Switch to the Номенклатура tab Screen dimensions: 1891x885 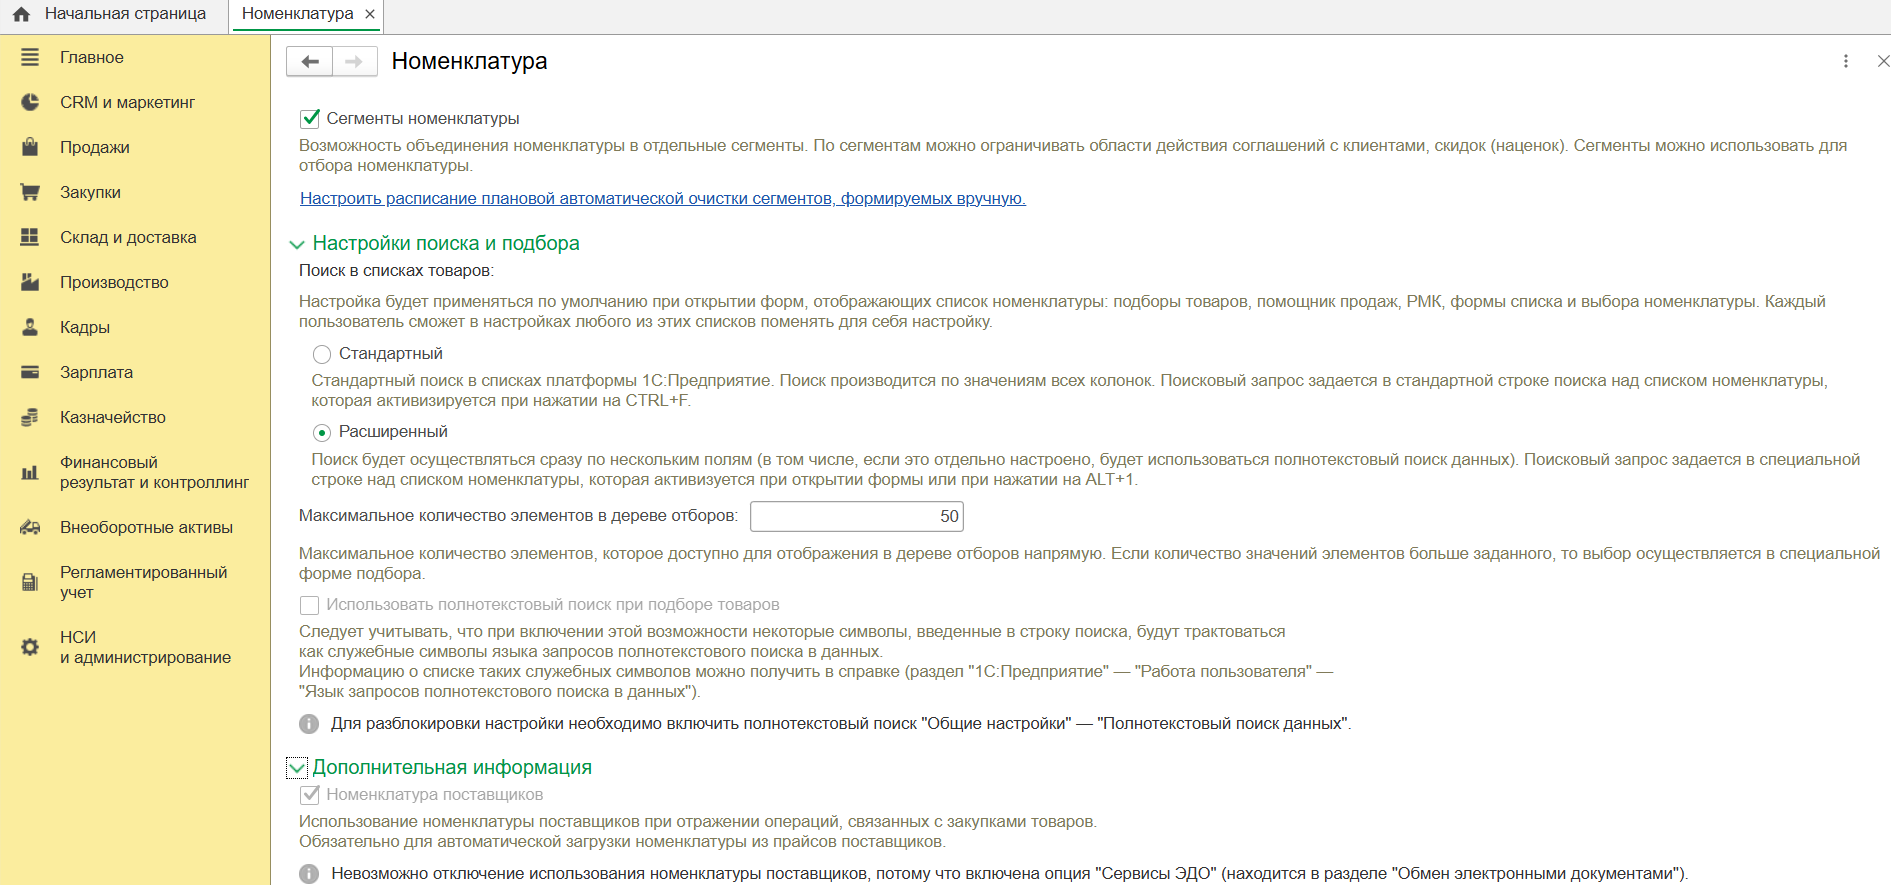click(297, 14)
